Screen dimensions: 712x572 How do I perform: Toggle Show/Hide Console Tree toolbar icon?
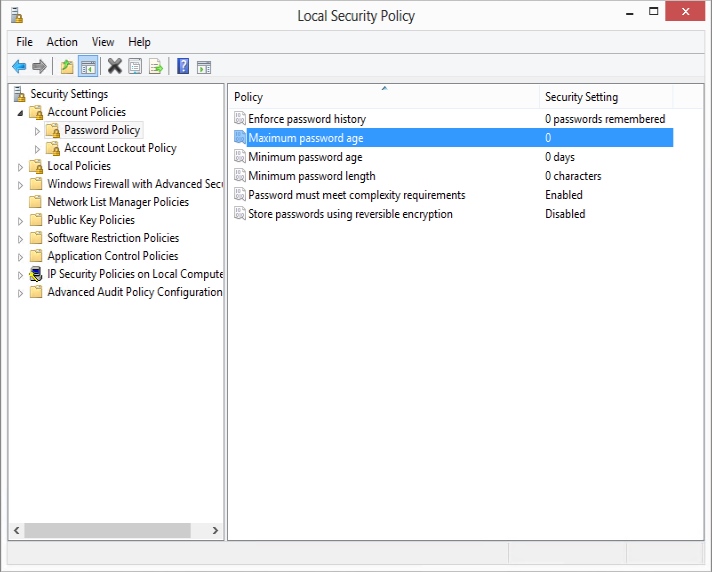pos(88,67)
